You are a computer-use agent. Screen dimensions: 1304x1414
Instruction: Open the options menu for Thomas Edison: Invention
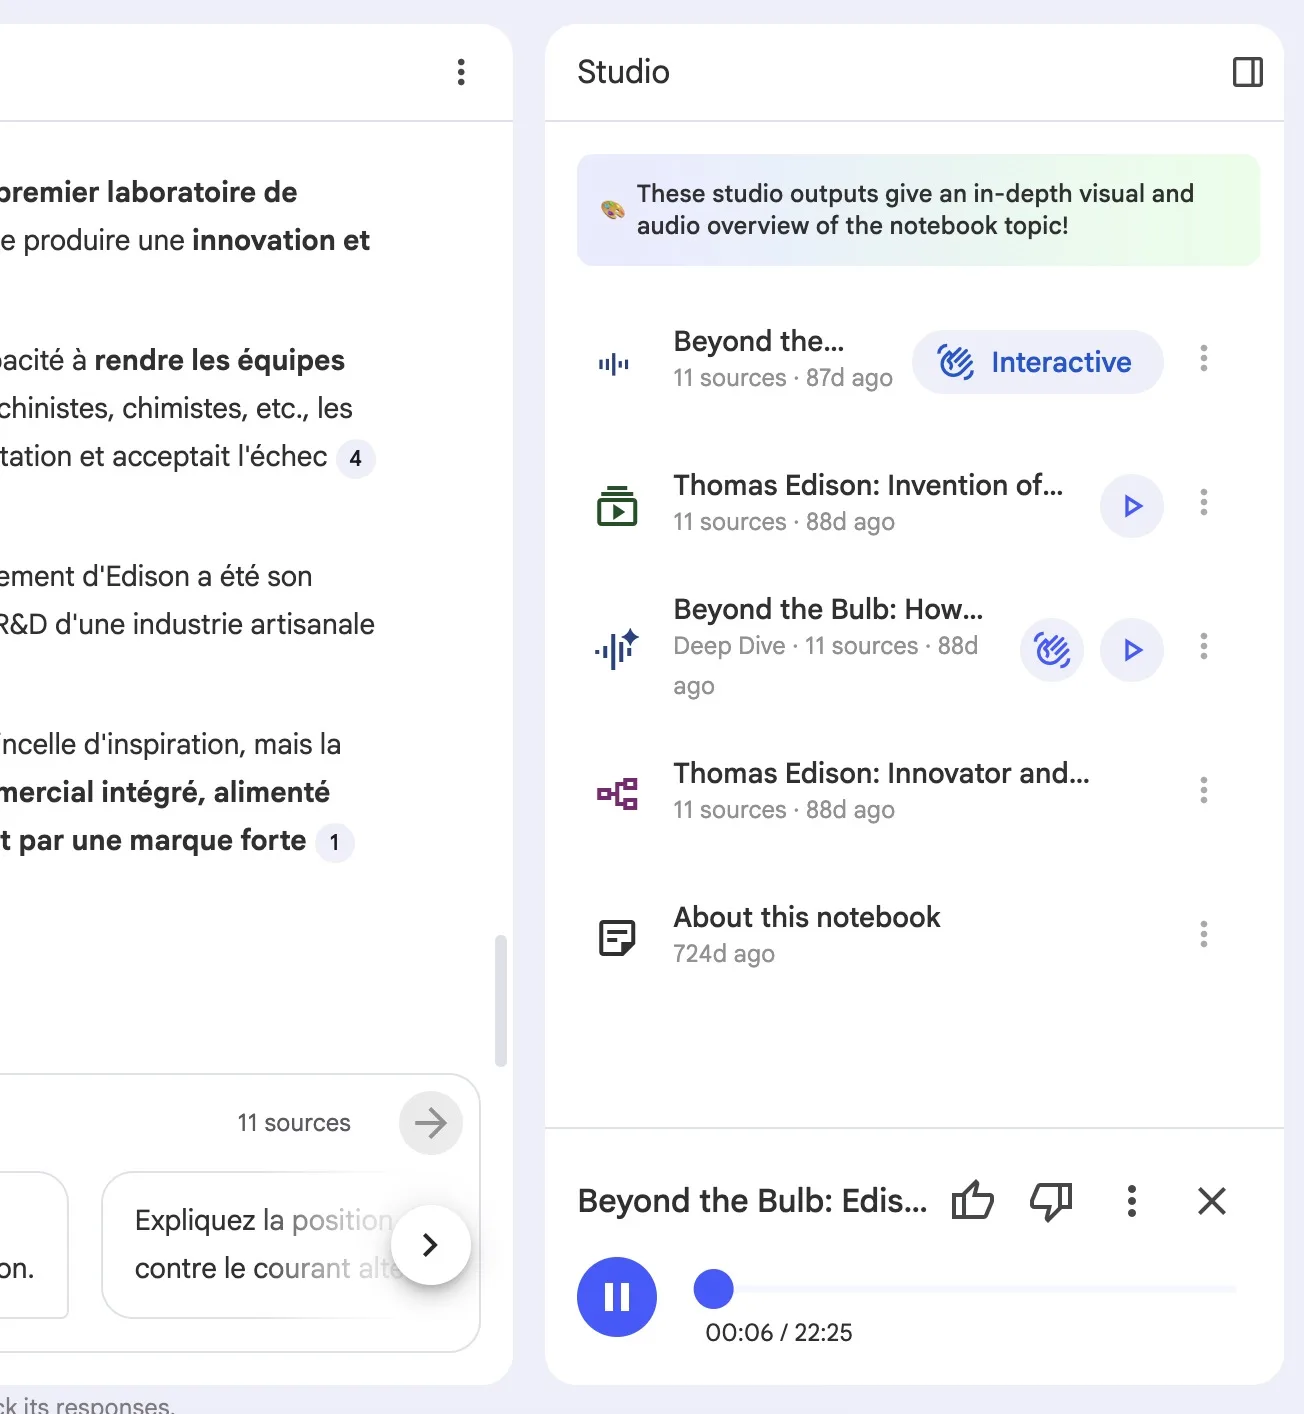coord(1204,503)
